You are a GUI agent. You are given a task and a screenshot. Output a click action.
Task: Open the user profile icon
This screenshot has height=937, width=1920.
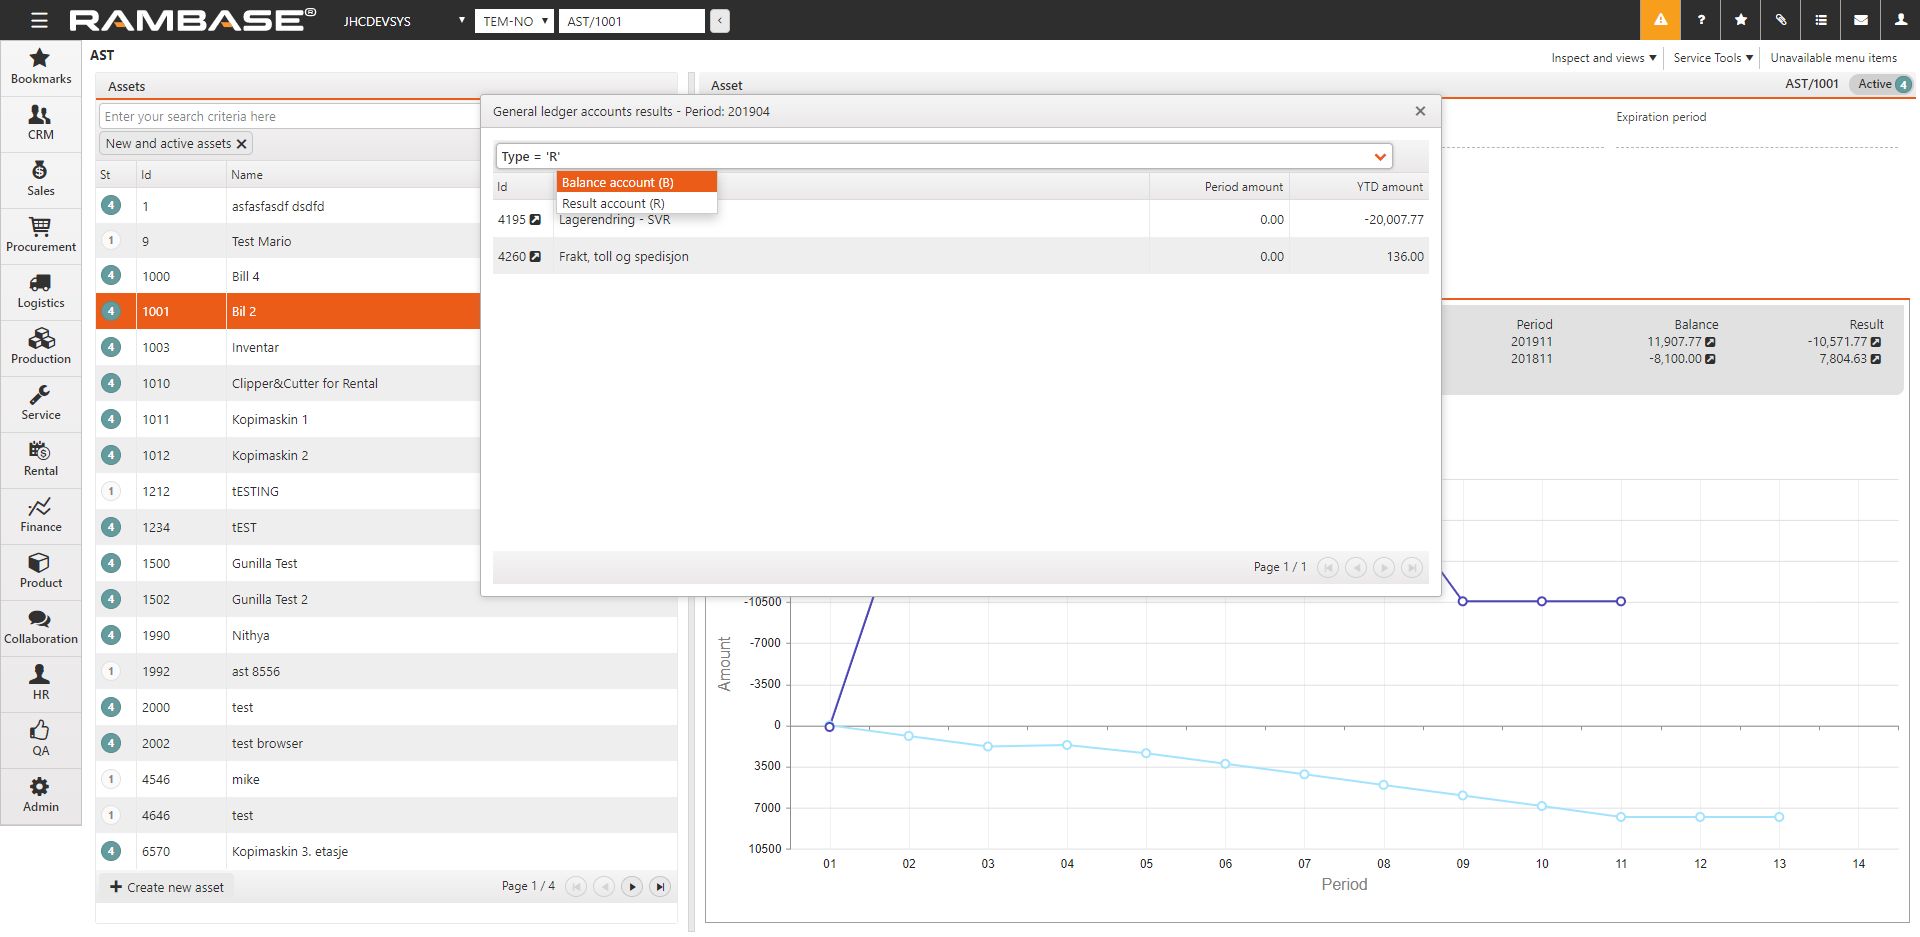[x=1900, y=20]
